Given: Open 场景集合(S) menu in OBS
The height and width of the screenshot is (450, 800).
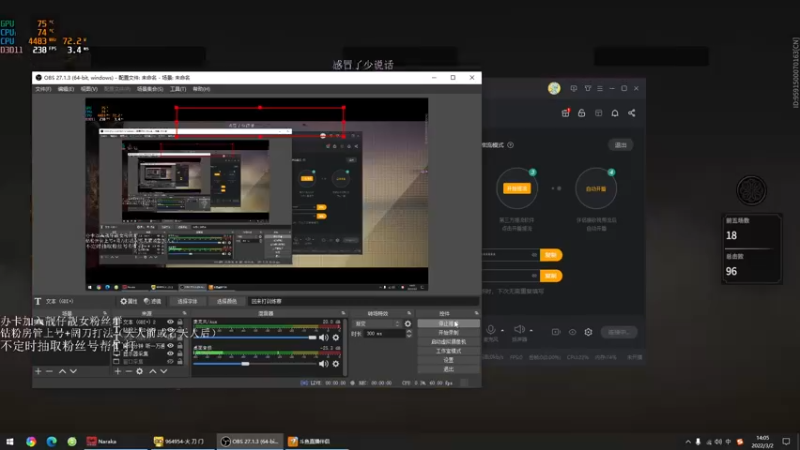Looking at the screenshot, I should coord(149,89).
